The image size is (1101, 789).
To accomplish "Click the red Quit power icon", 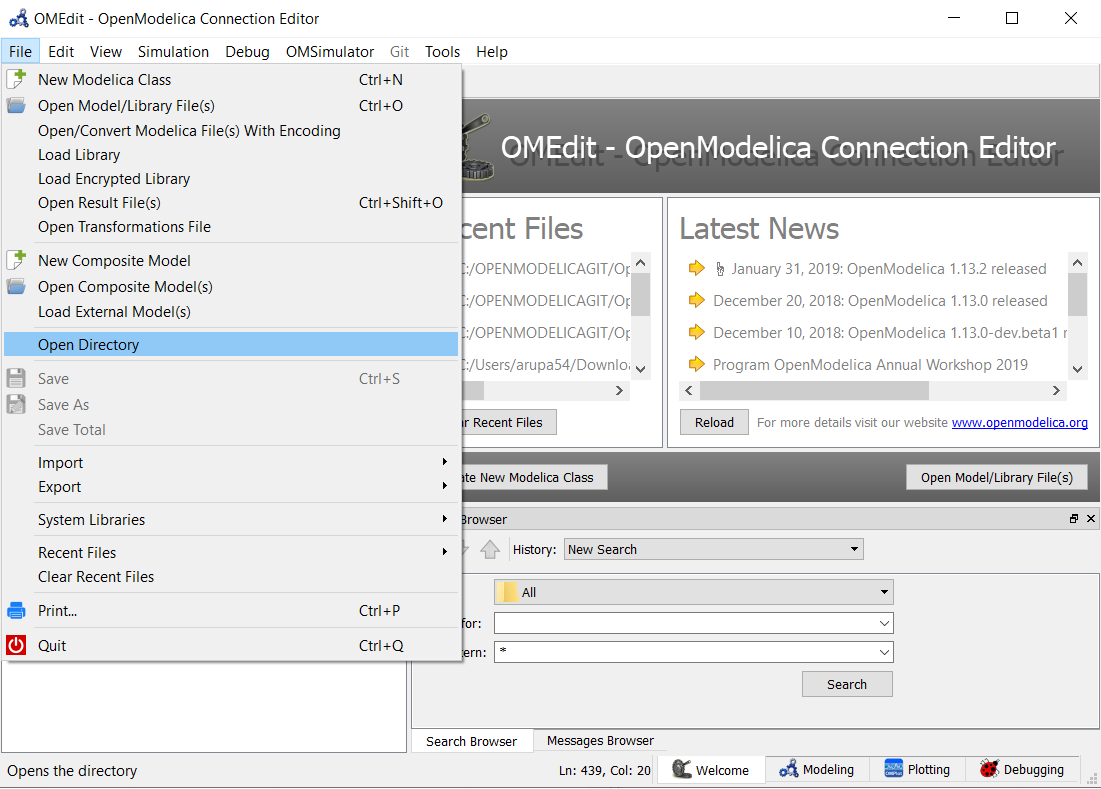I will (x=16, y=645).
